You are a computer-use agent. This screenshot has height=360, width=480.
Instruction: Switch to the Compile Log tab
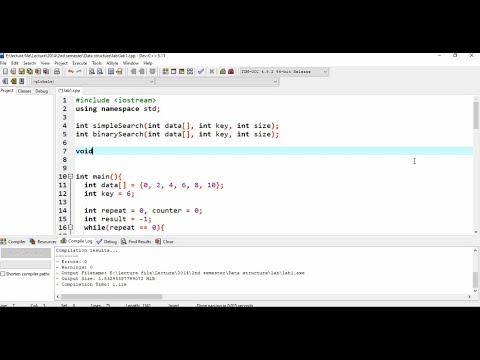(x=76, y=241)
